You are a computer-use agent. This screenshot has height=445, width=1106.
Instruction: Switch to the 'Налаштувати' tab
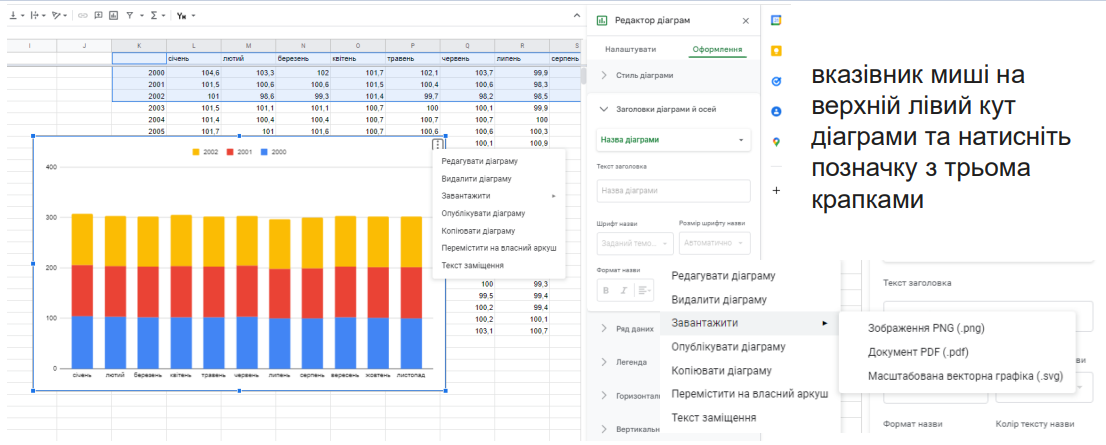tap(631, 49)
